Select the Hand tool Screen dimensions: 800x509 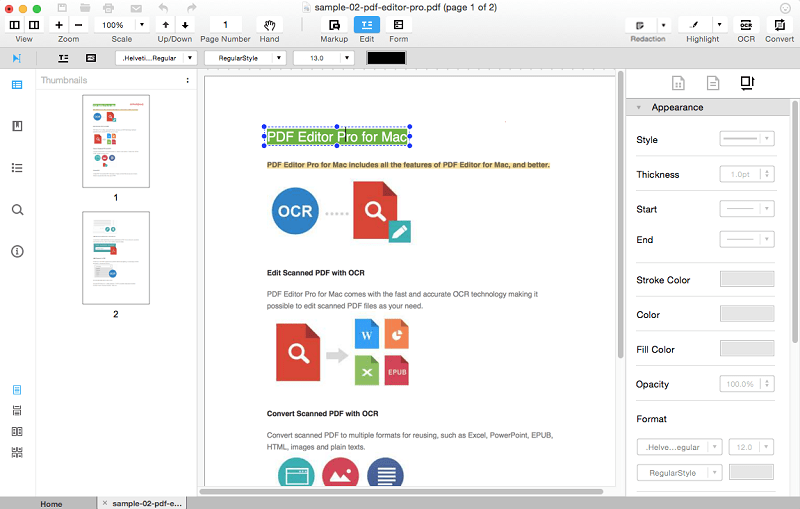pos(269,25)
